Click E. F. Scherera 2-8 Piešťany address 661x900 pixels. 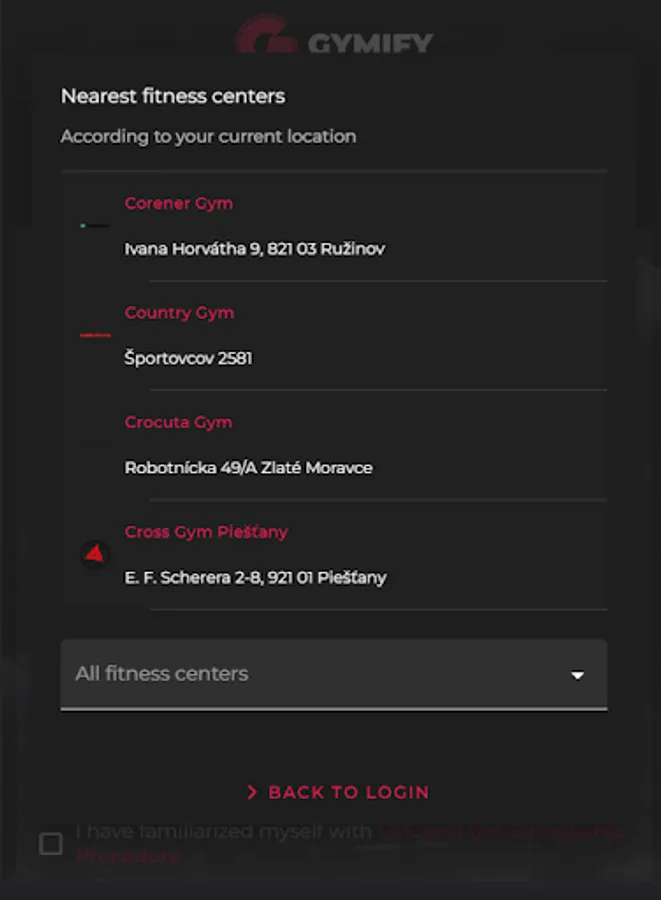click(255, 577)
